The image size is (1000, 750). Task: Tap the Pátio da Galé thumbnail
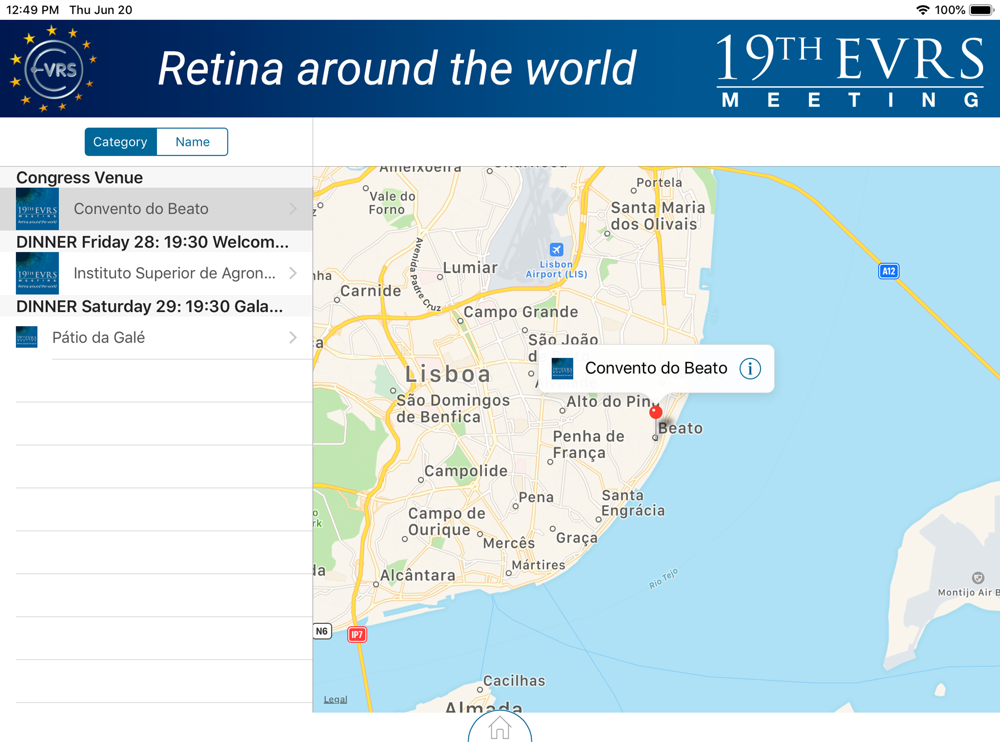point(27,337)
